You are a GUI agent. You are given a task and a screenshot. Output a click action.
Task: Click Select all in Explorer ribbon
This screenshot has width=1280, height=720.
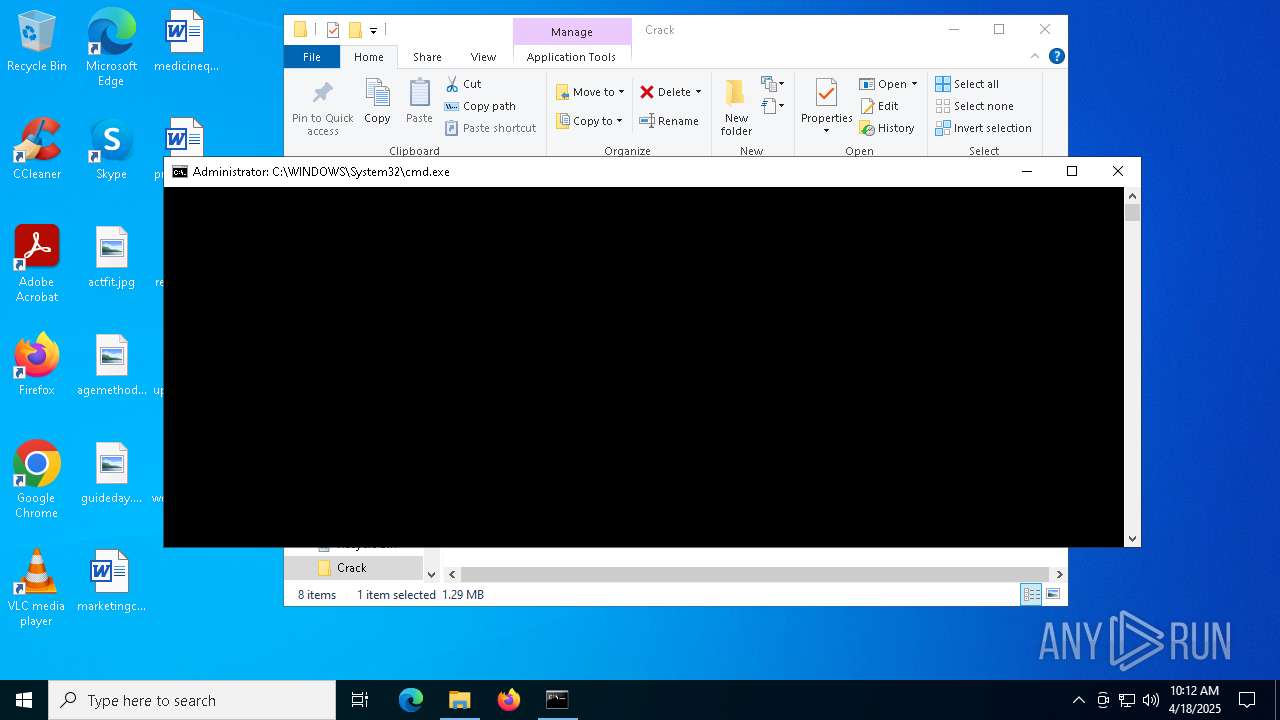[967, 84]
